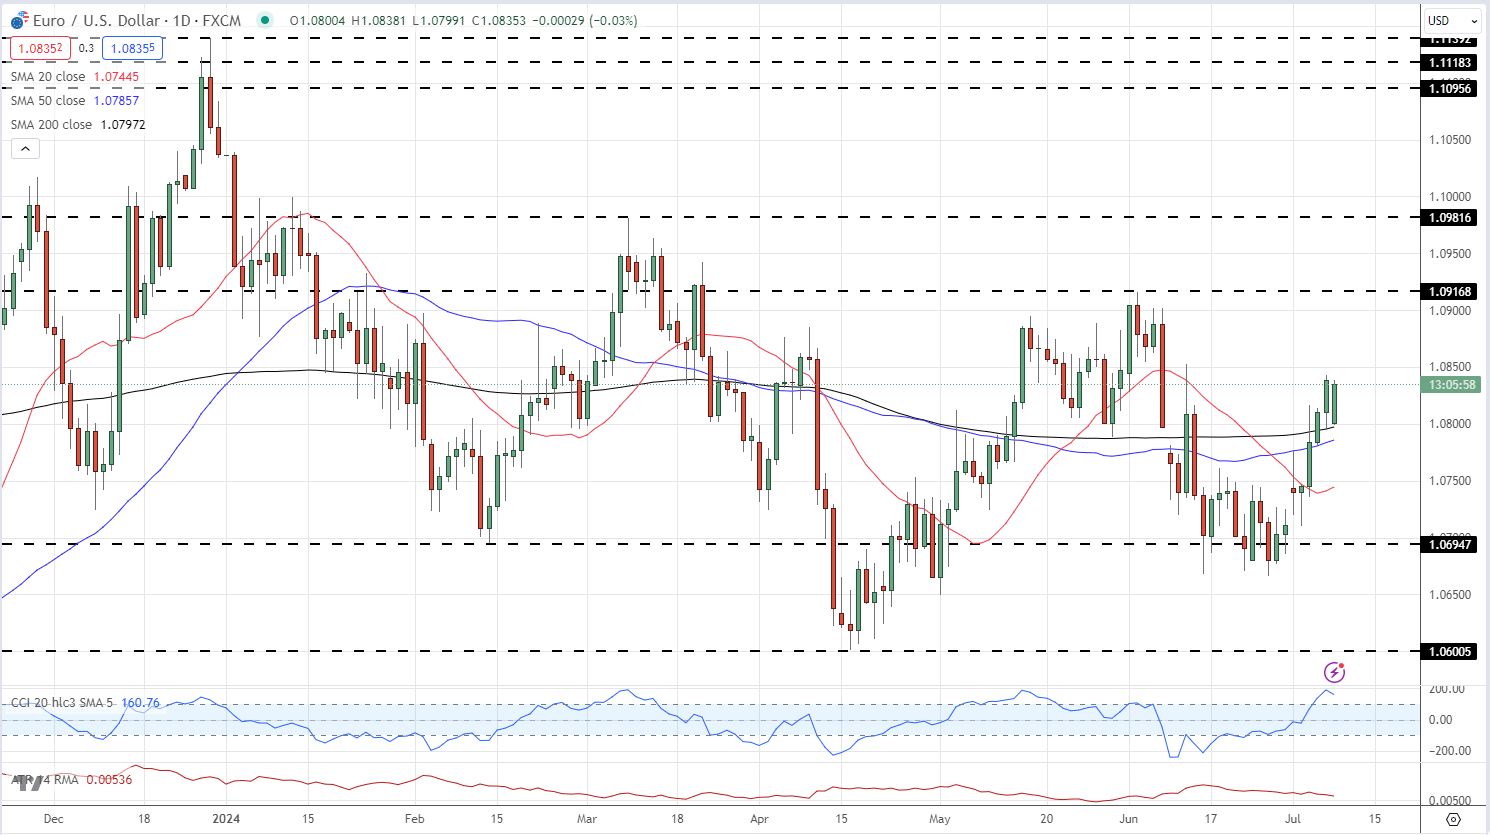
Task: Click the 13:05:58 countdown price label
Action: [1451, 385]
